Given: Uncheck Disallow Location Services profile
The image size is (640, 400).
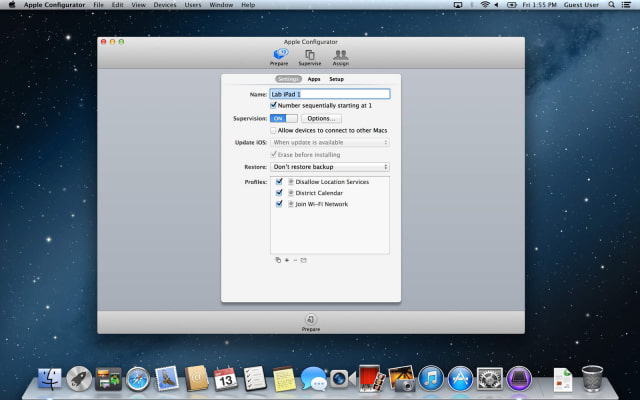Looking at the screenshot, I should click(279, 182).
